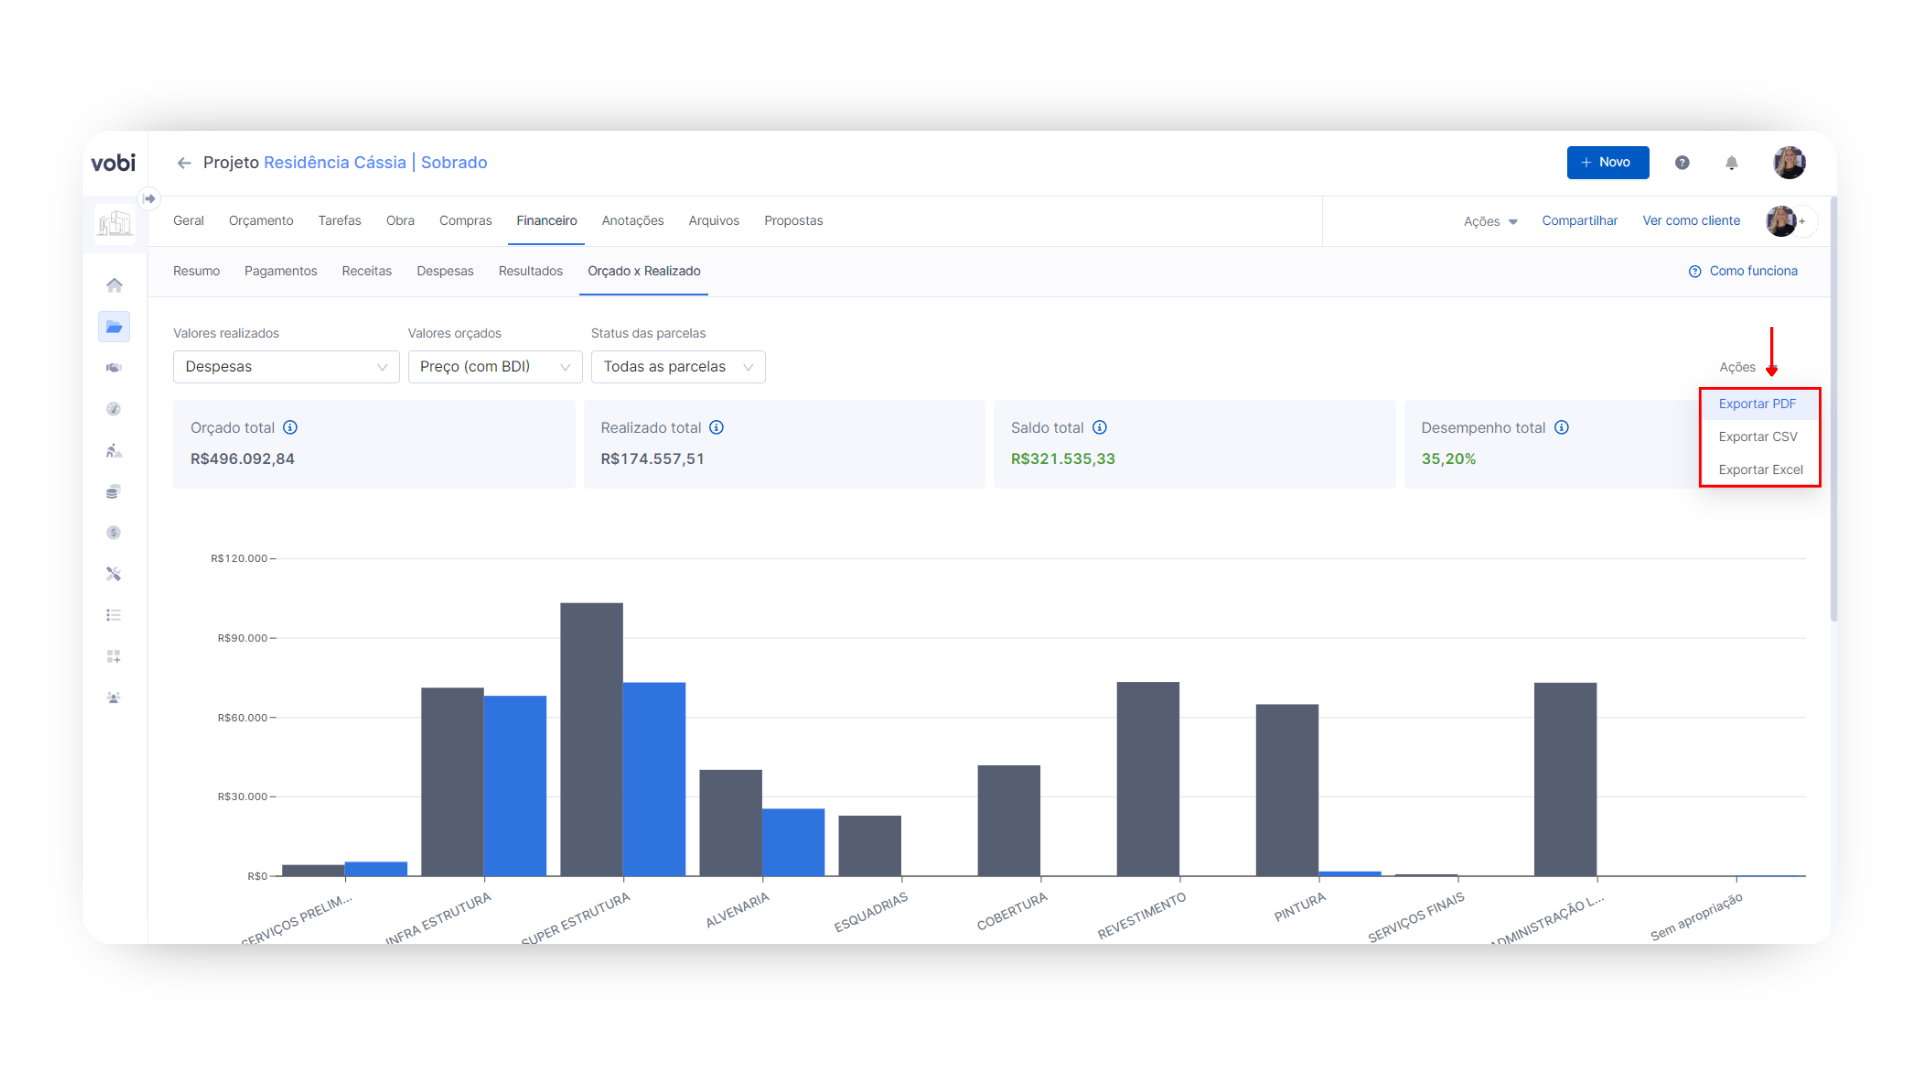Expand the sidebar with arrow toggle
Viewport: 1920px width, 1080px height.
[149, 199]
